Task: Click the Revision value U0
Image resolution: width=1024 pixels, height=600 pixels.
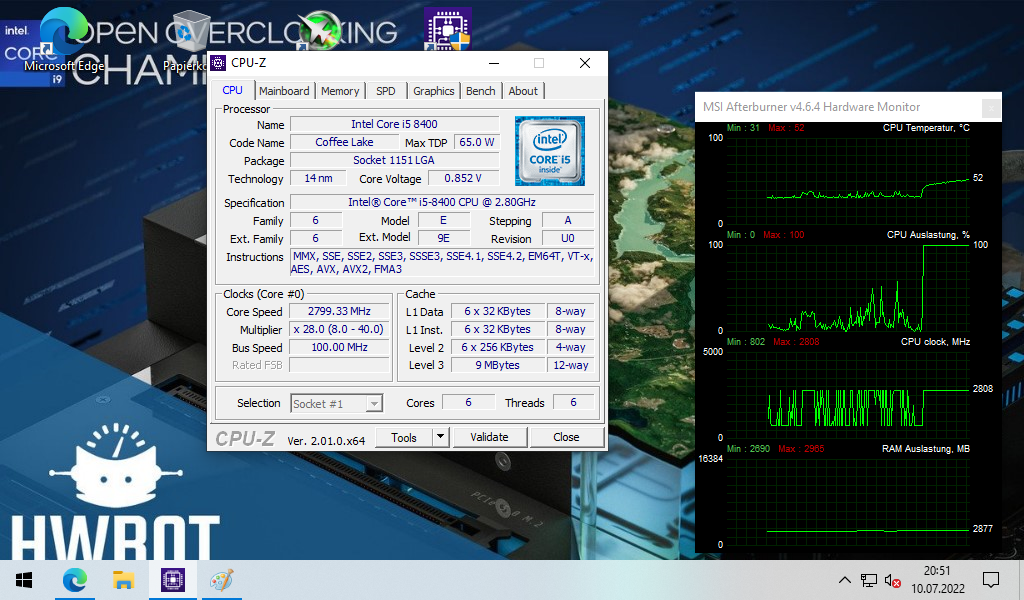Action: [x=568, y=238]
